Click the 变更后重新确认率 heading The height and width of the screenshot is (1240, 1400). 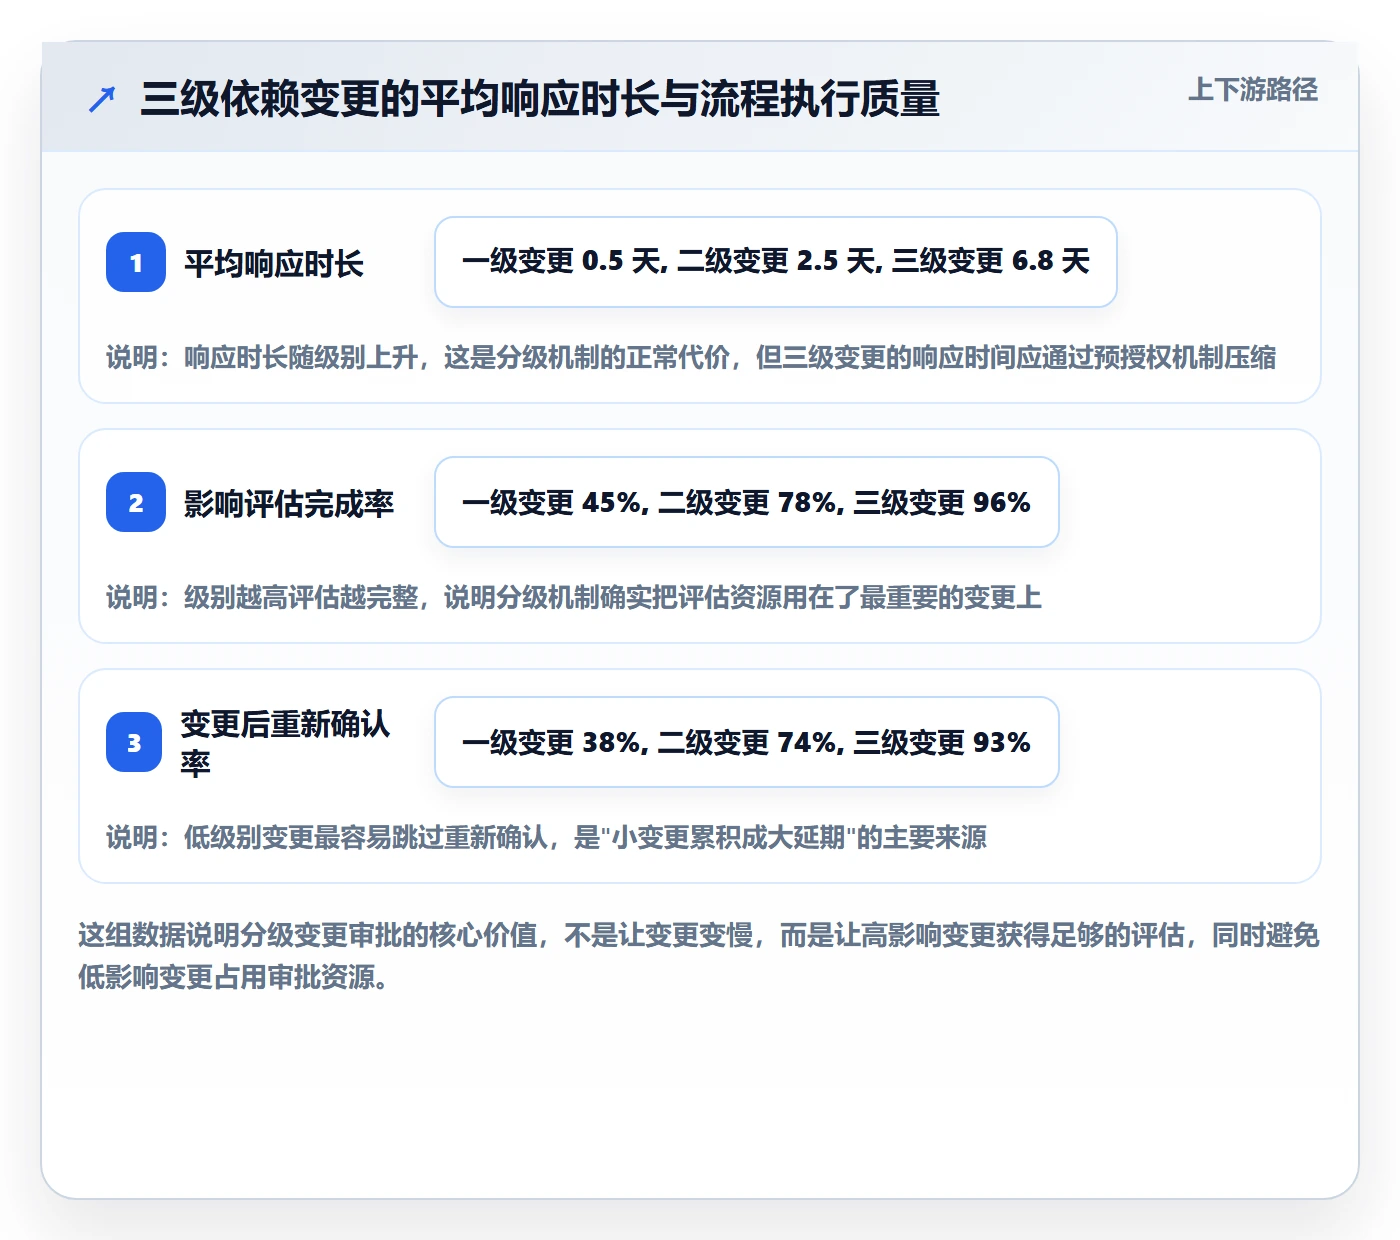click(286, 742)
